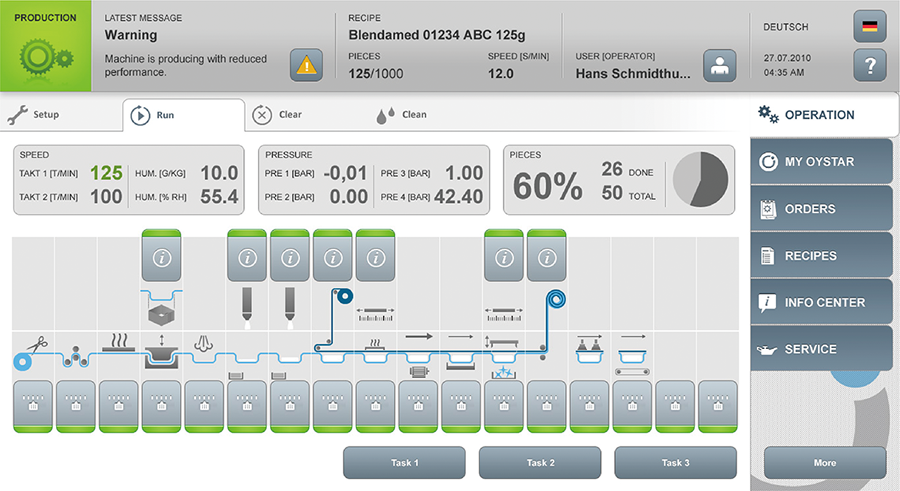Click the warning triangle alert icon

tap(306, 65)
